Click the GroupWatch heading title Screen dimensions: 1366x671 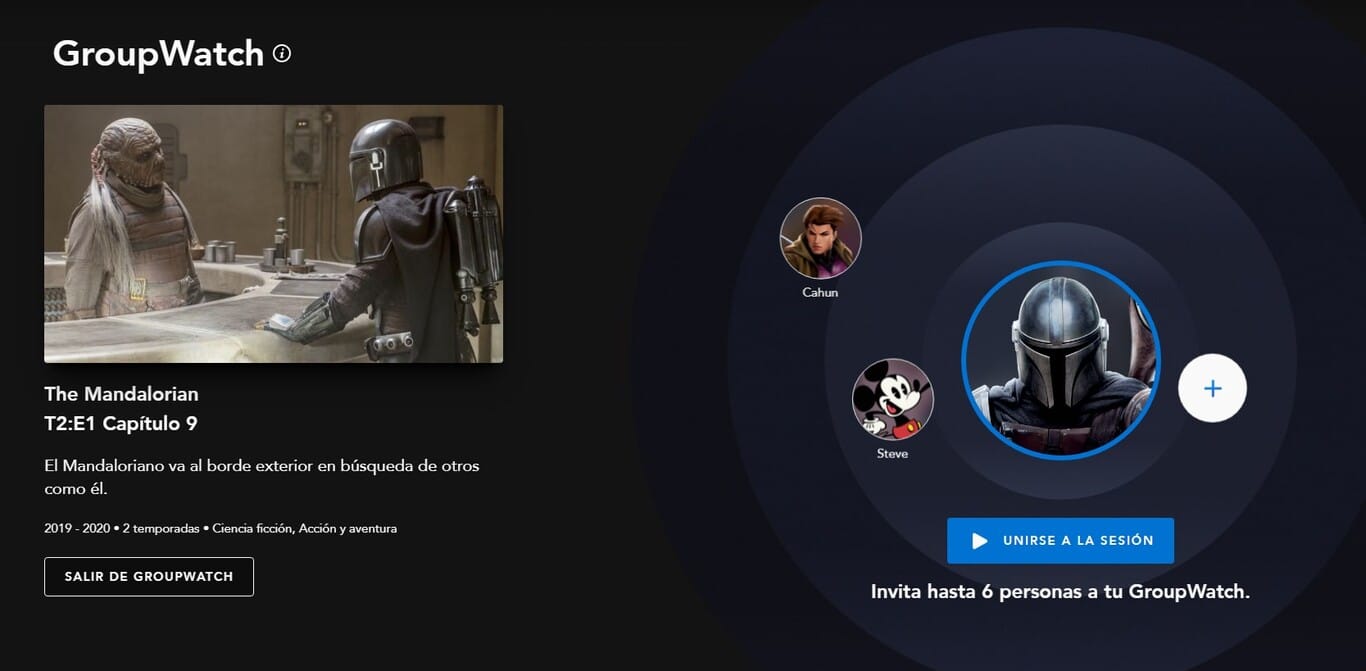pyautogui.click(x=158, y=54)
